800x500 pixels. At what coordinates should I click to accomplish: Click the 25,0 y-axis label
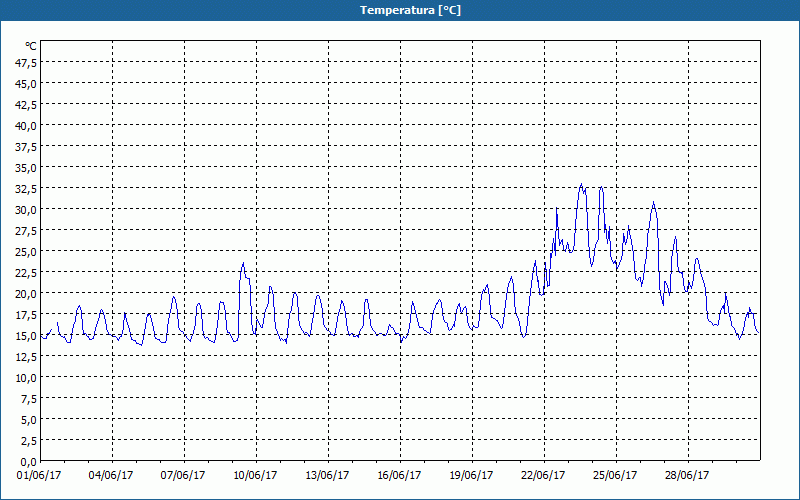[x=27, y=252]
